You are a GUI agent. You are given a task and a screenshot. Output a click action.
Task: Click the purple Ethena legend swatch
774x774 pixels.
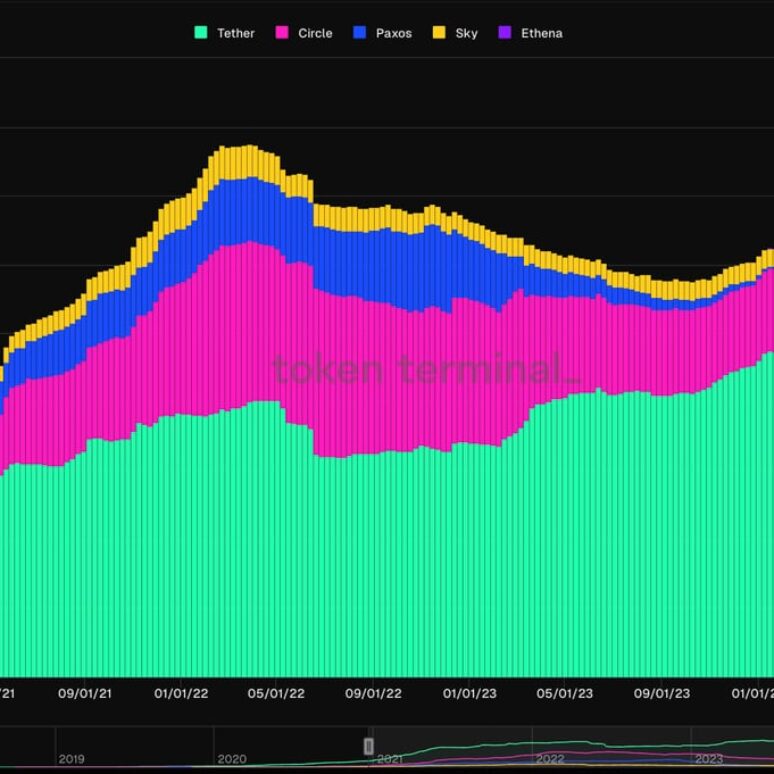(x=505, y=33)
